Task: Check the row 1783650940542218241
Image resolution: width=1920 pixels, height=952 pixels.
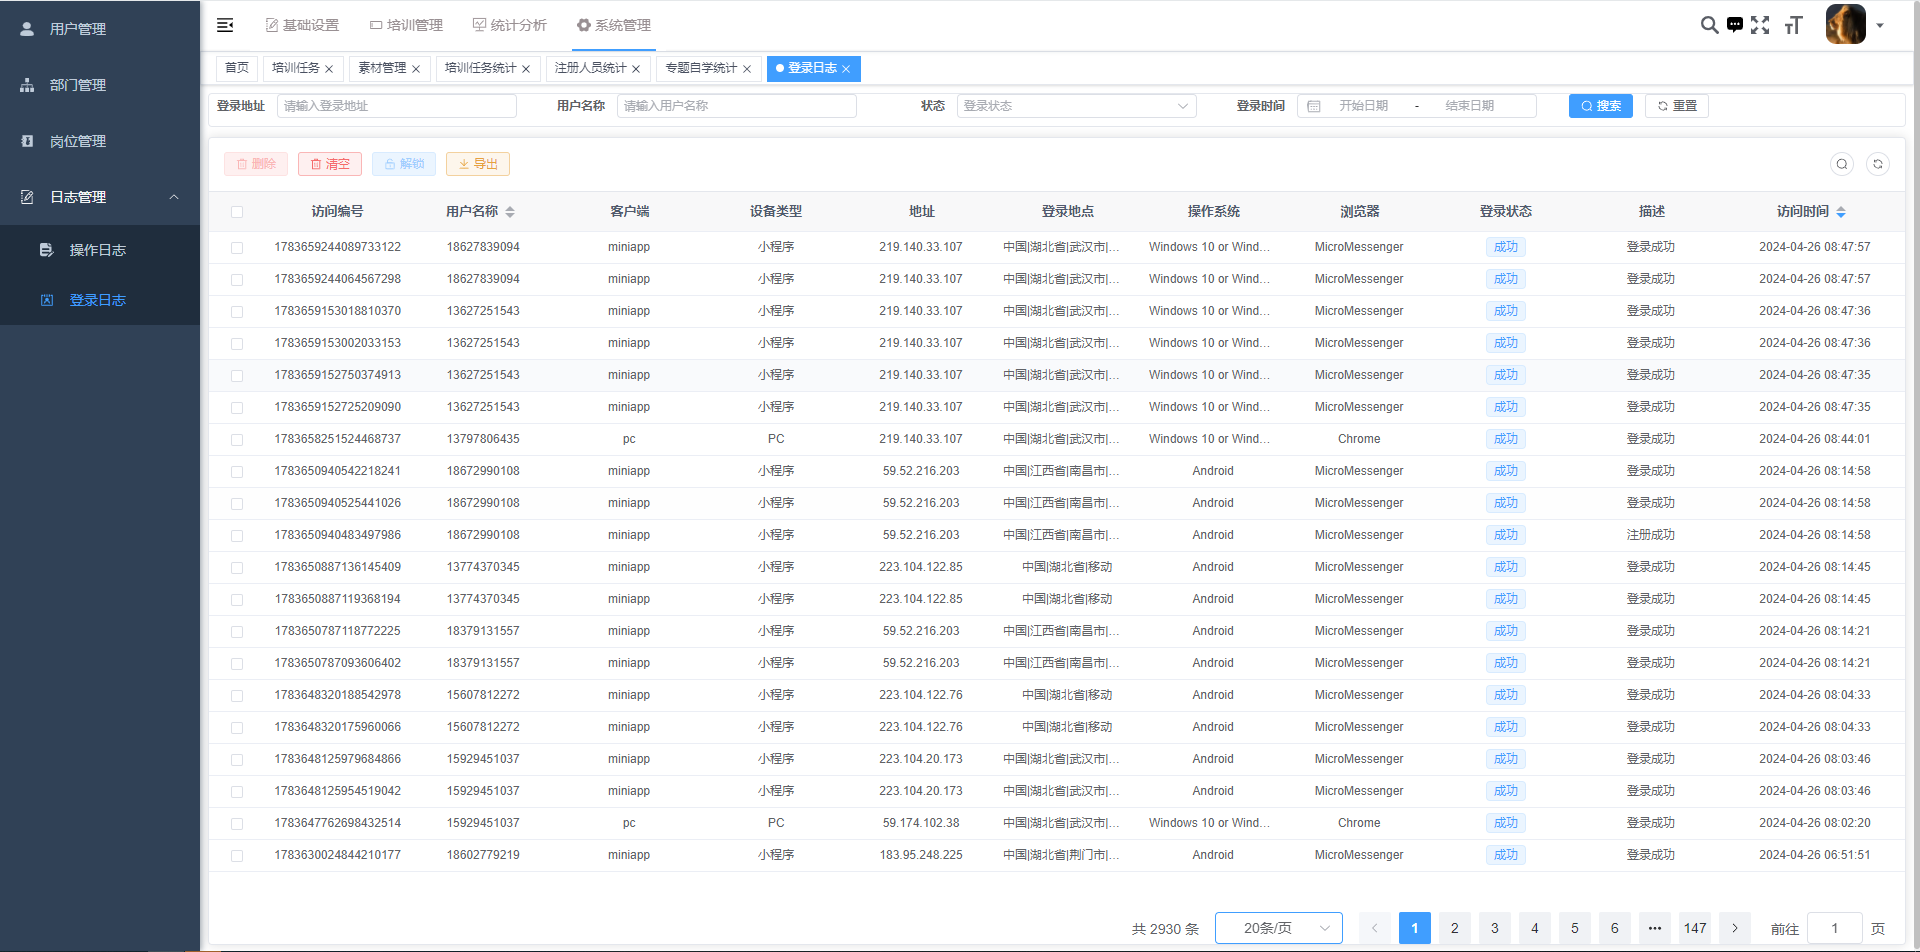Action: (237, 472)
